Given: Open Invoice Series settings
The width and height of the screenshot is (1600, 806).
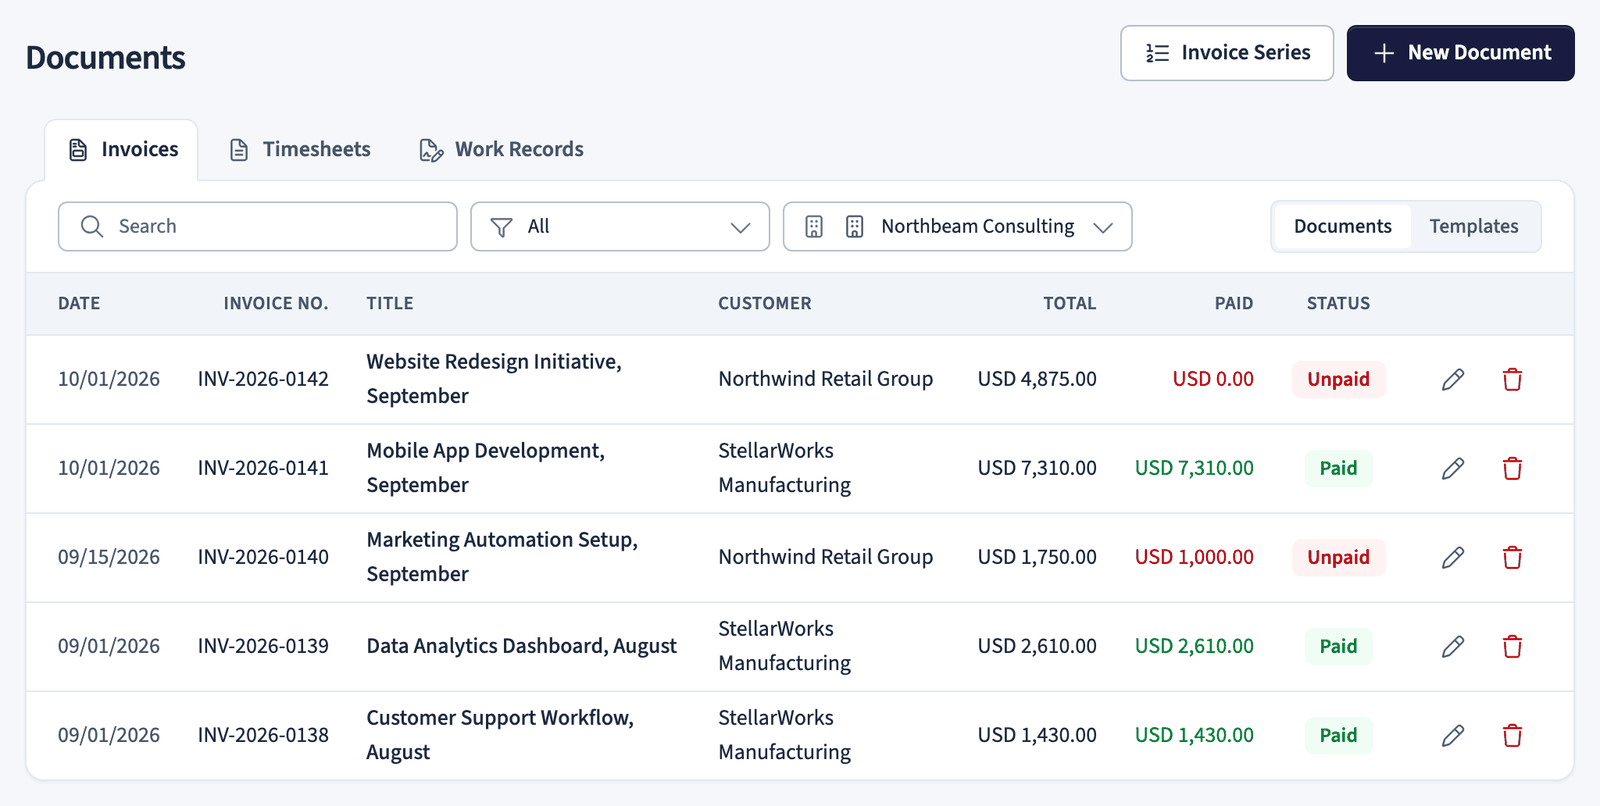Looking at the screenshot, I should coord(1227,53).
